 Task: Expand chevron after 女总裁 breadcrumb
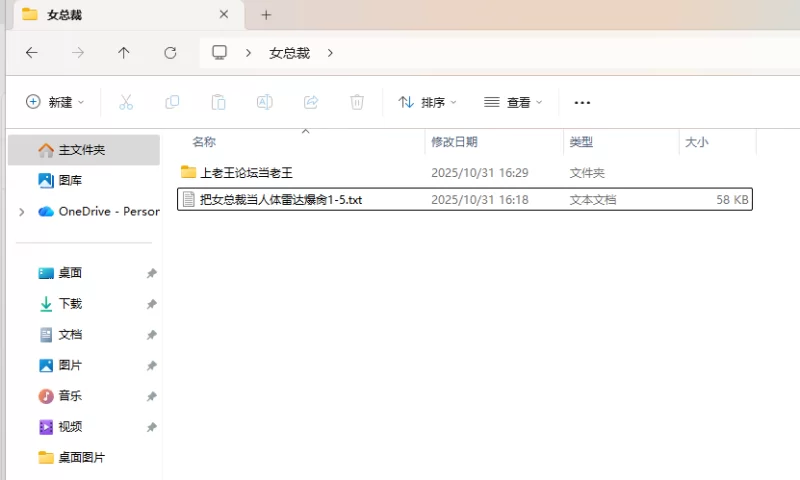click(330, 53)
